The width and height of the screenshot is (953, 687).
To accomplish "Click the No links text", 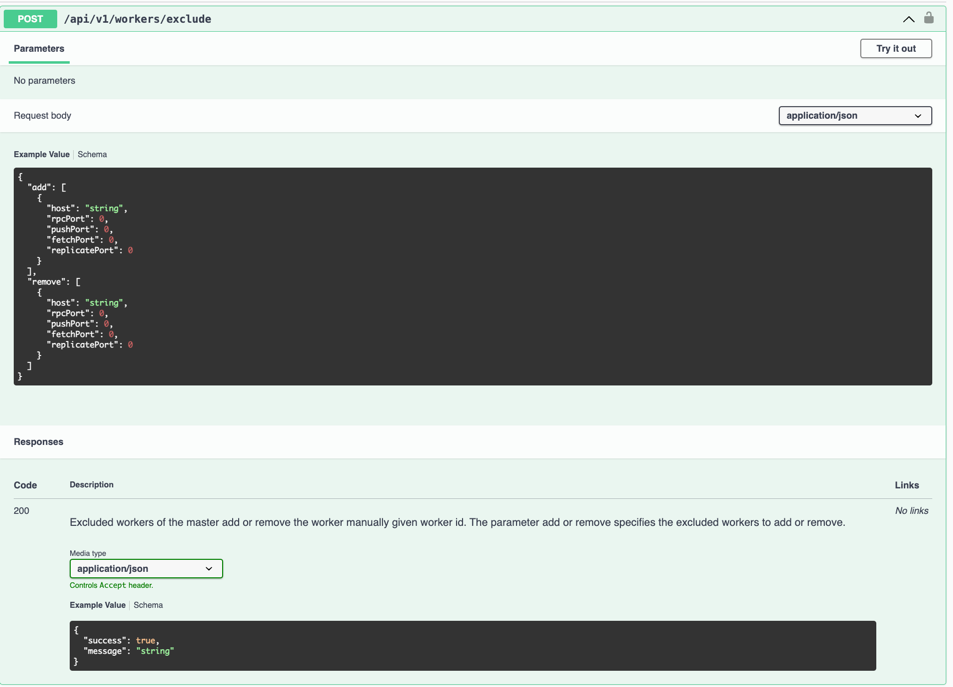I will pyautogui.click(x=911, y=511).
